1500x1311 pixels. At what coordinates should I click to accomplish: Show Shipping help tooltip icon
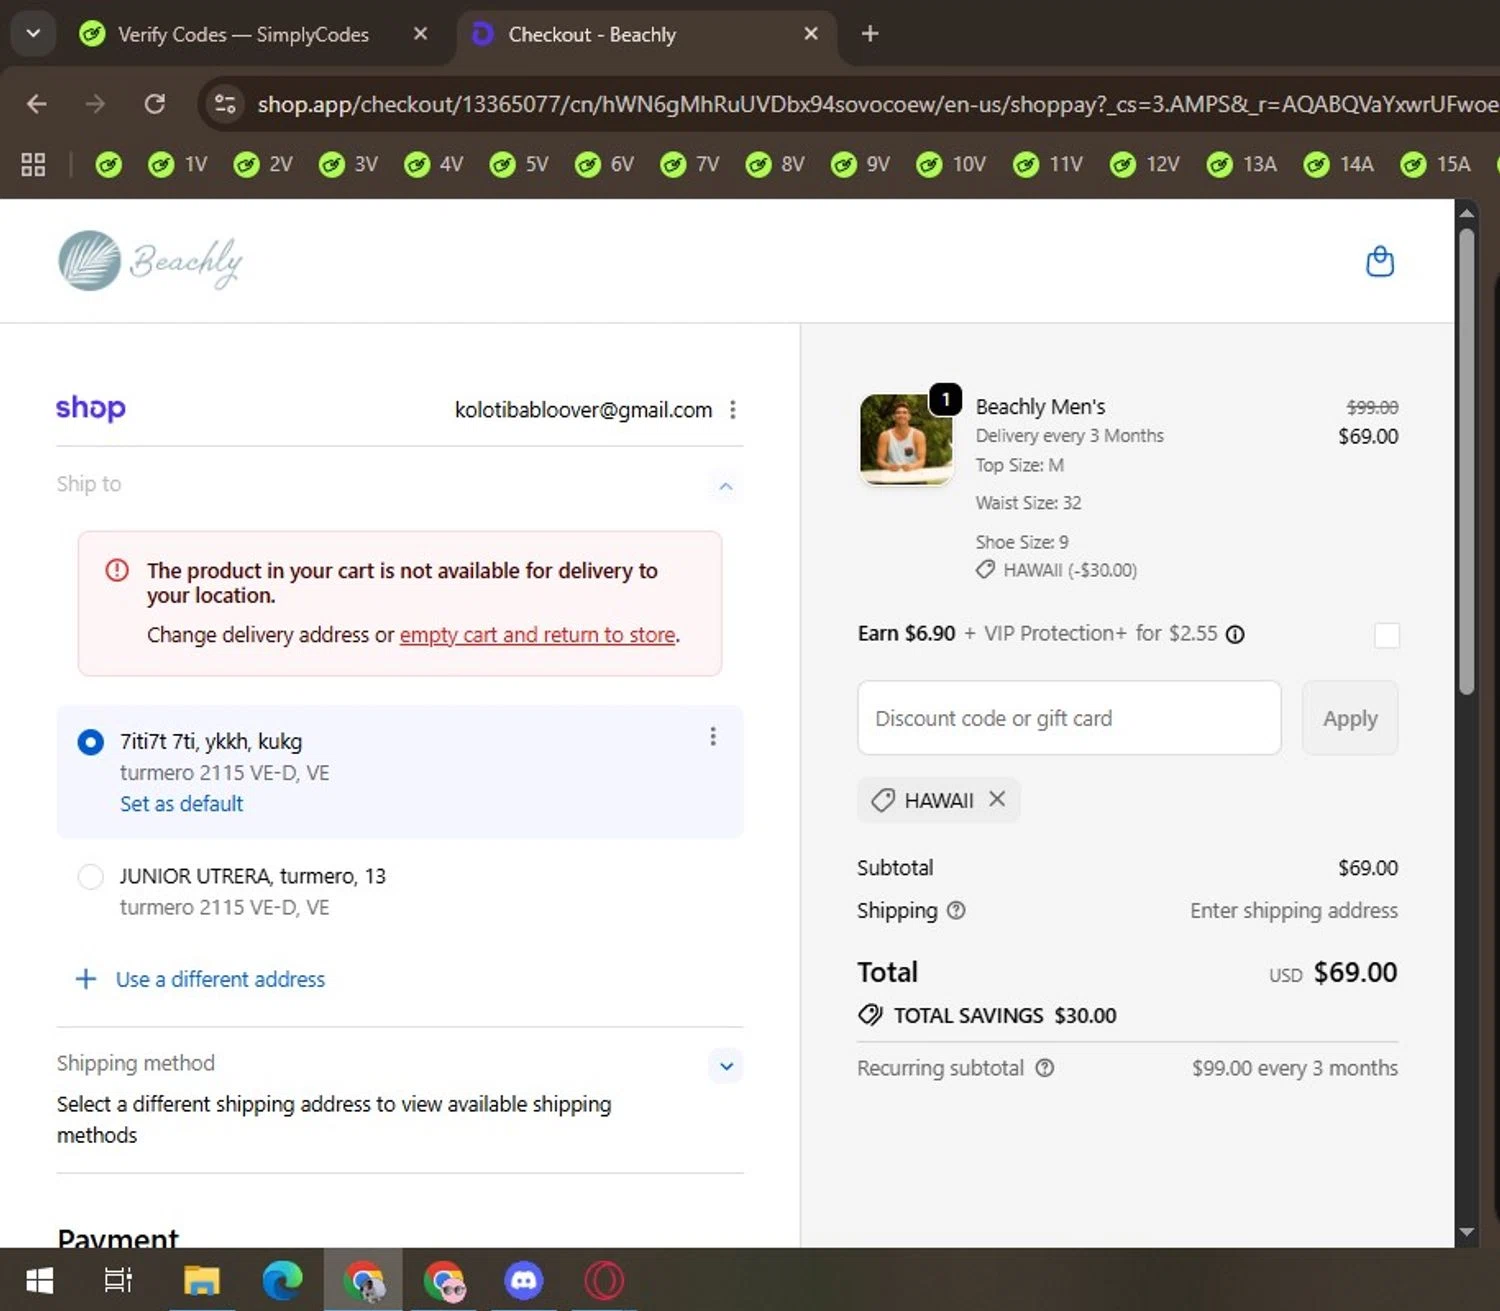click(956, 910)
